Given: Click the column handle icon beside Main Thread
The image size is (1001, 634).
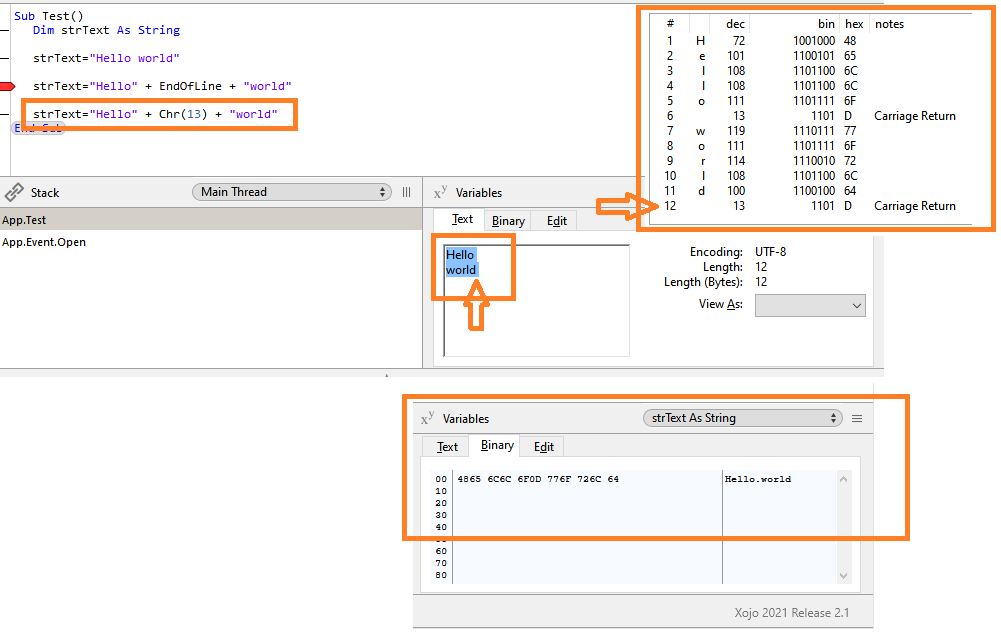Looking at the screenshot, I should pyautogui.click(x=406, y=192).
